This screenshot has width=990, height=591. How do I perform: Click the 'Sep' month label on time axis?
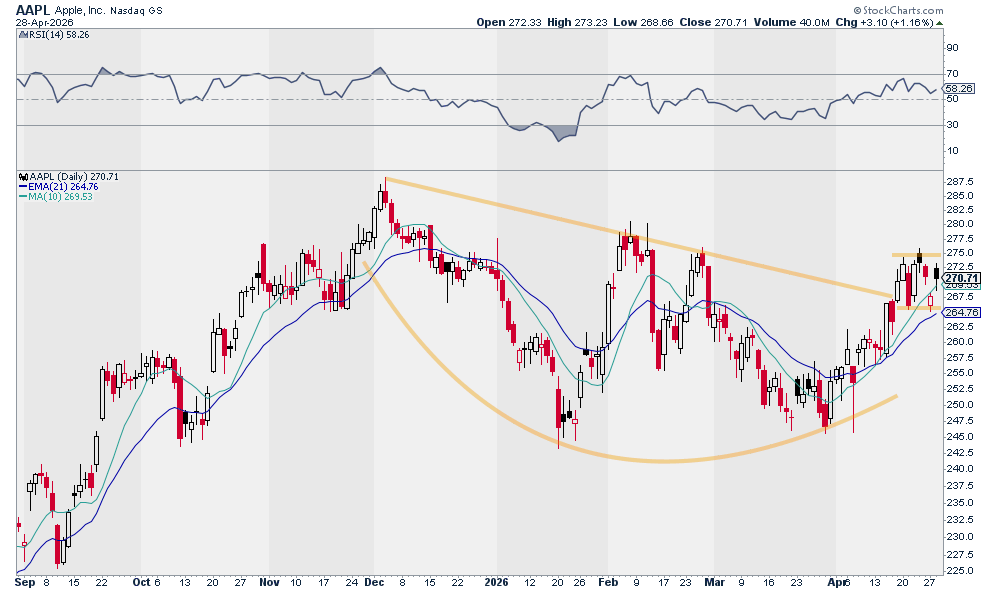(x=25, y=583)
